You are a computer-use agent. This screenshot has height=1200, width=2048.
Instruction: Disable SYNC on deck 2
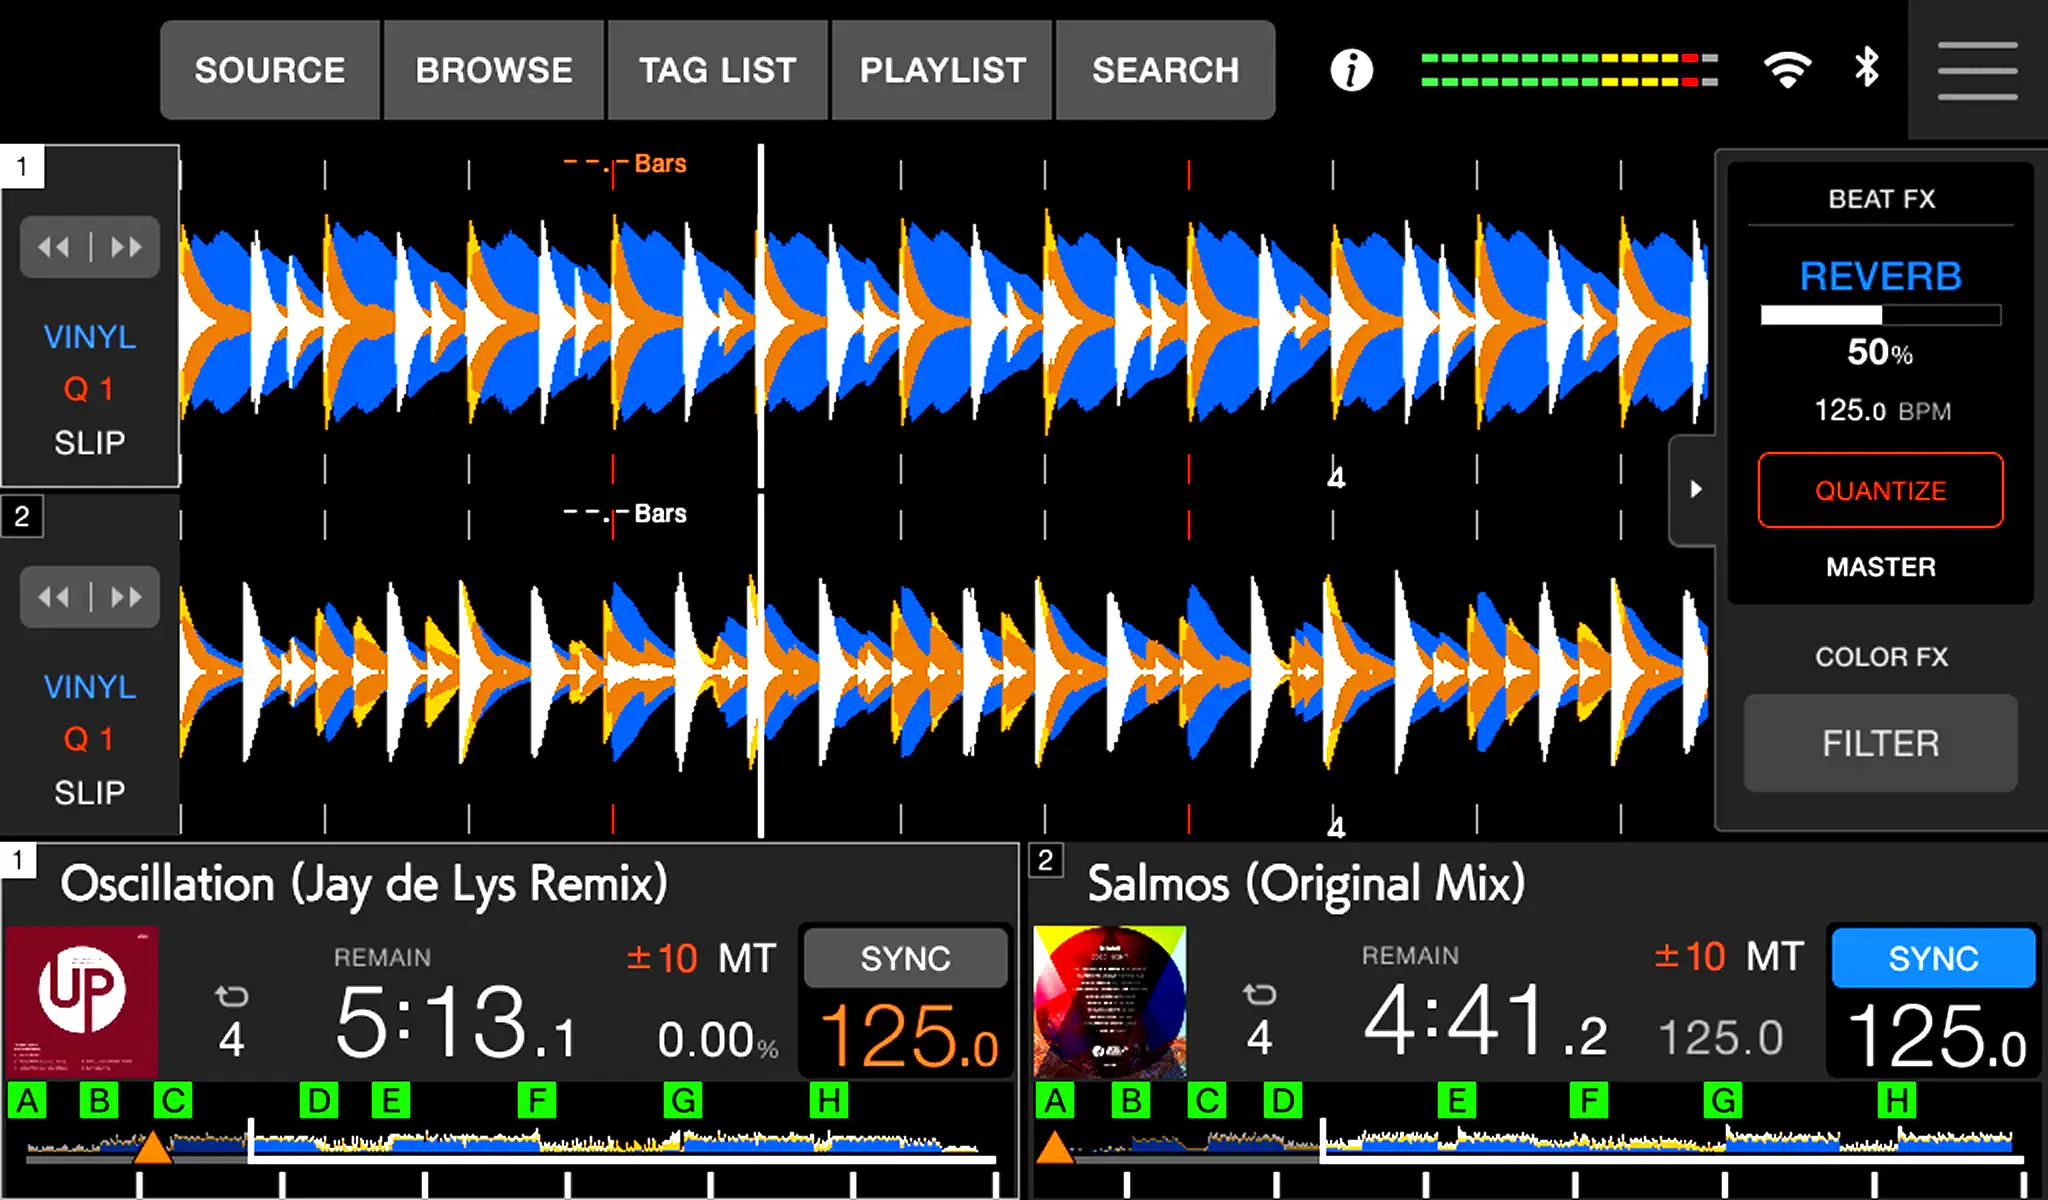[x=1933, y=958]
